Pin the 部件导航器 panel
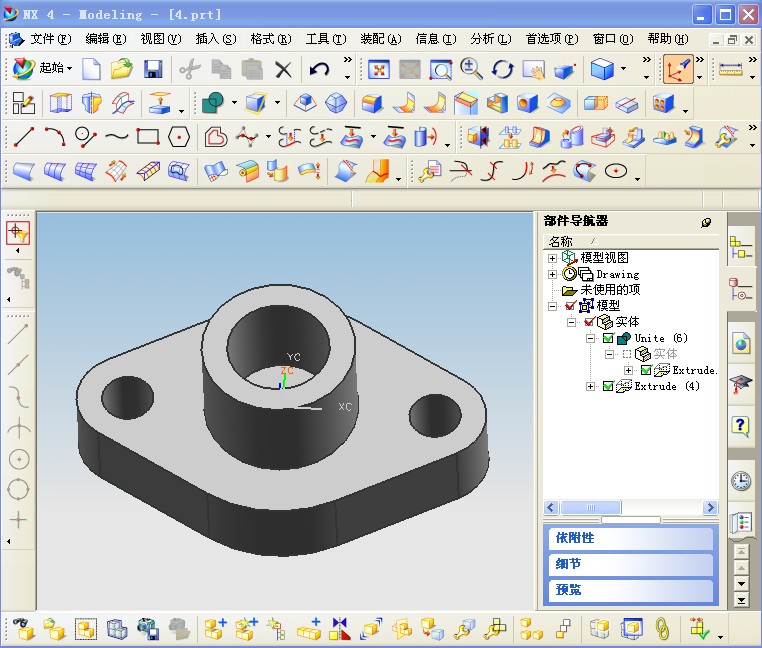Viewport: 762px width, 648px height. pyautogui.click(x=707, y=222)
